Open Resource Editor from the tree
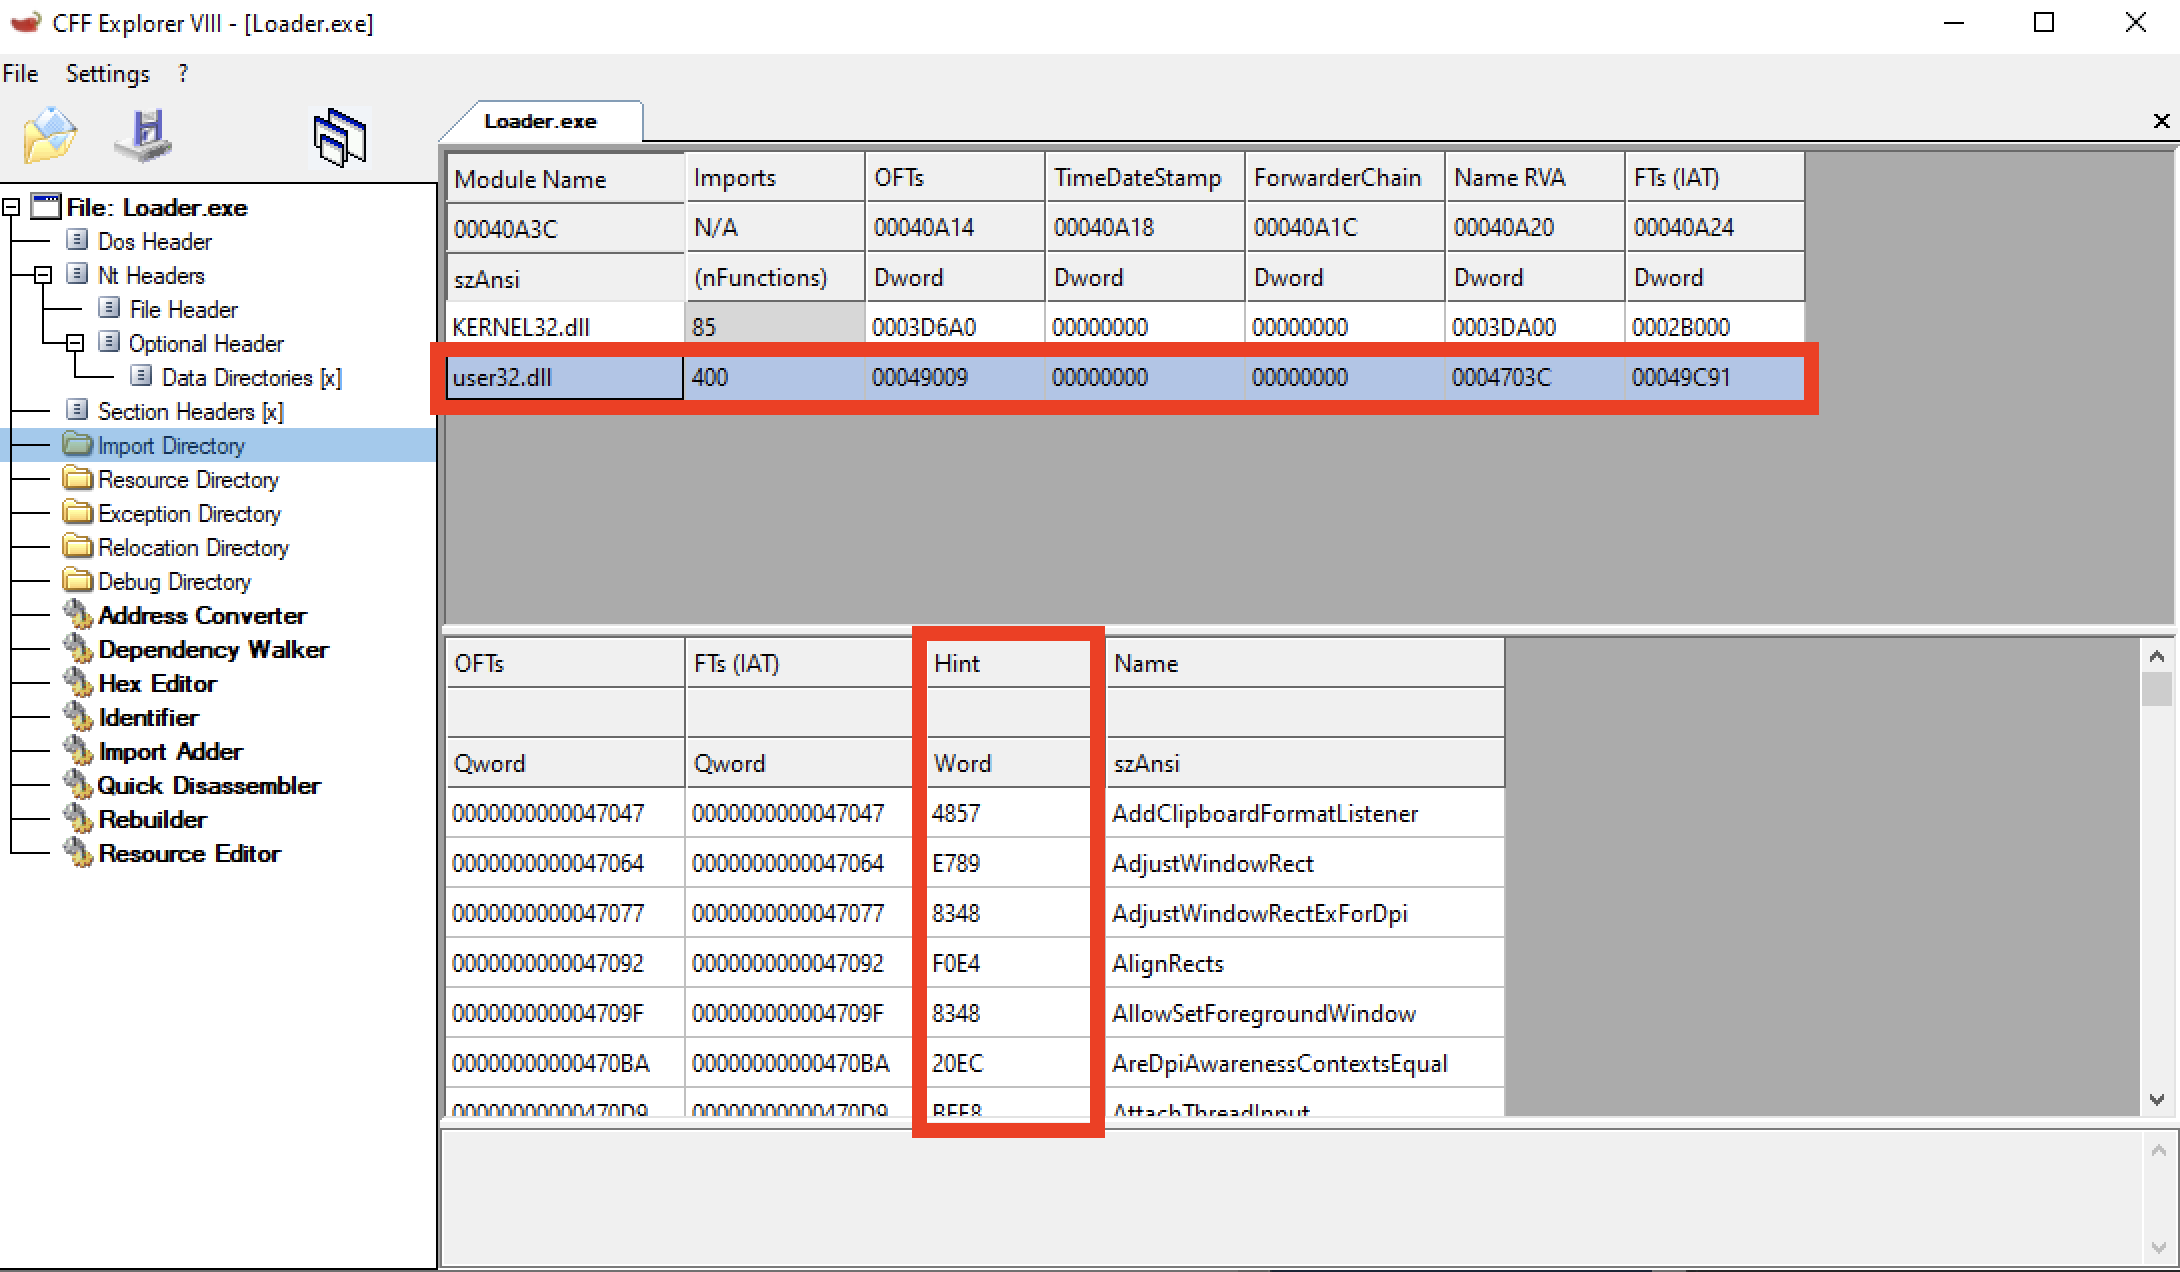Screen dimensions: 2180x1272 click(x=189, y=853)
